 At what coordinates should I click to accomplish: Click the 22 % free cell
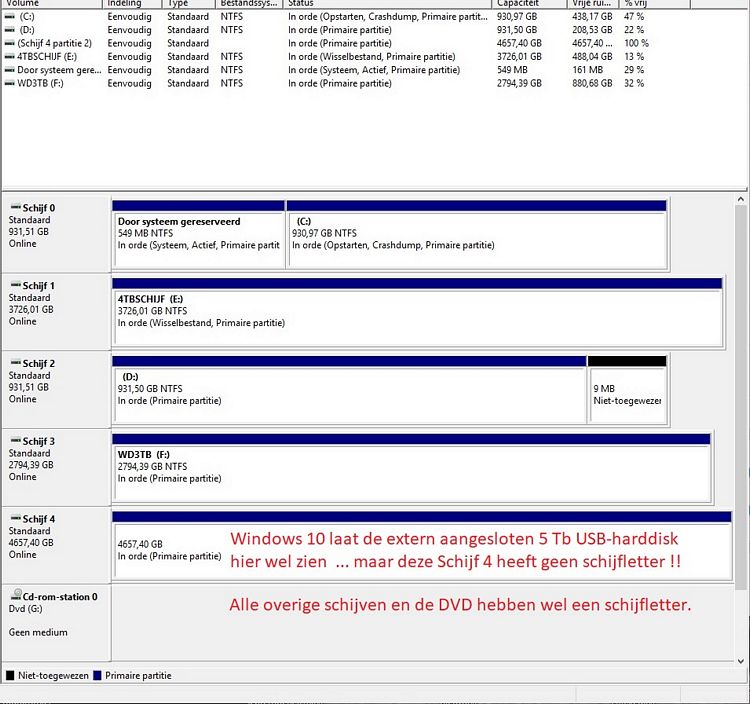tap(634, 30)
